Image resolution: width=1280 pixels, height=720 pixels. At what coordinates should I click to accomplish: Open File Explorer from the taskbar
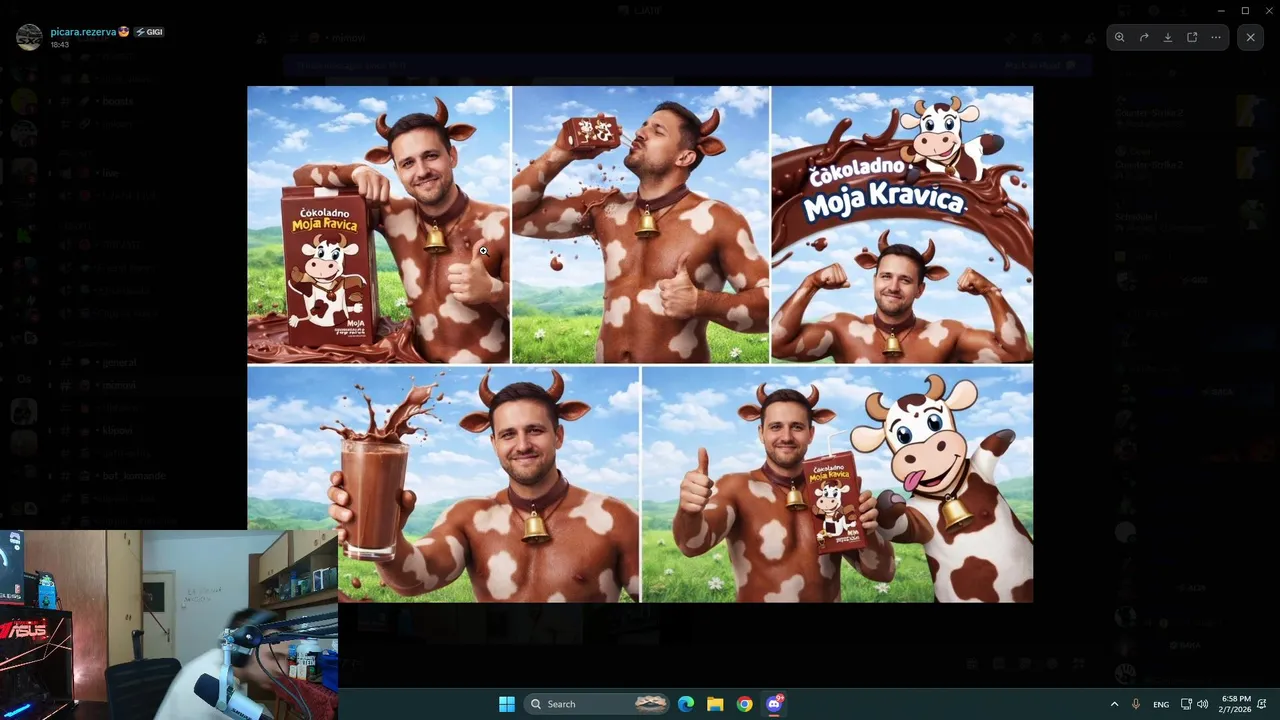pos(715,704)
